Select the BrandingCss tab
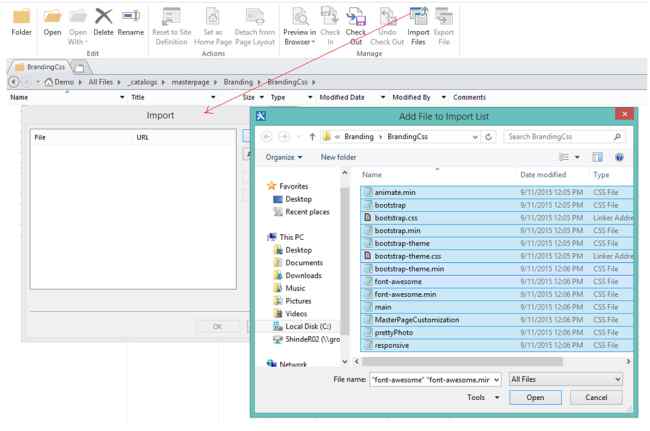The image size is (650, 431). click(x=40, y=67)
